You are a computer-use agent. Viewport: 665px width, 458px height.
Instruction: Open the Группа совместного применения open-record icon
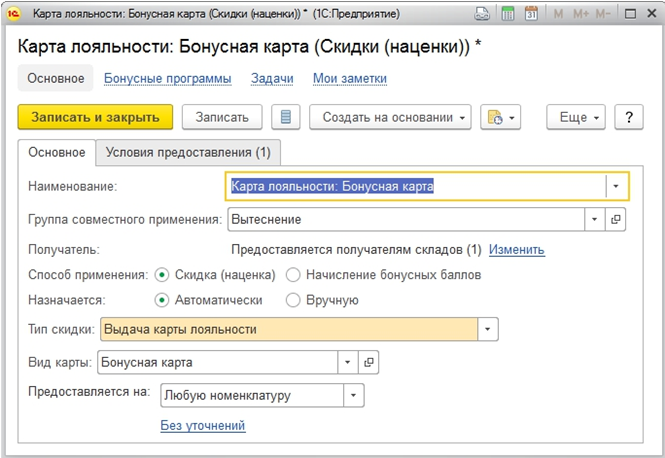(x=616, y=219)
